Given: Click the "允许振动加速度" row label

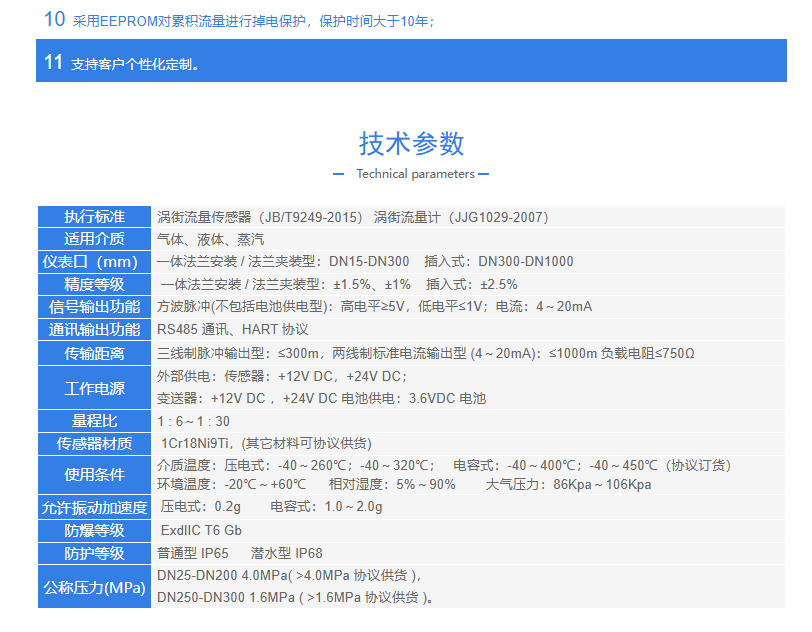Looking at the screenshot, I should coord(95,507).
